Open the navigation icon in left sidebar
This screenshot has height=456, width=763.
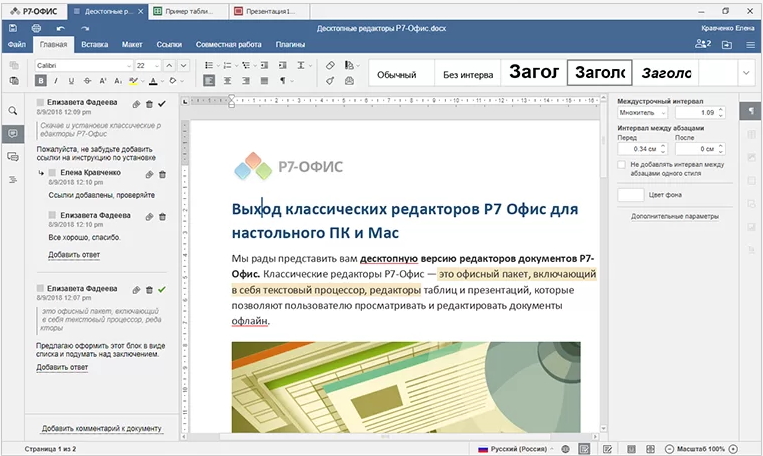click(13, 180)
